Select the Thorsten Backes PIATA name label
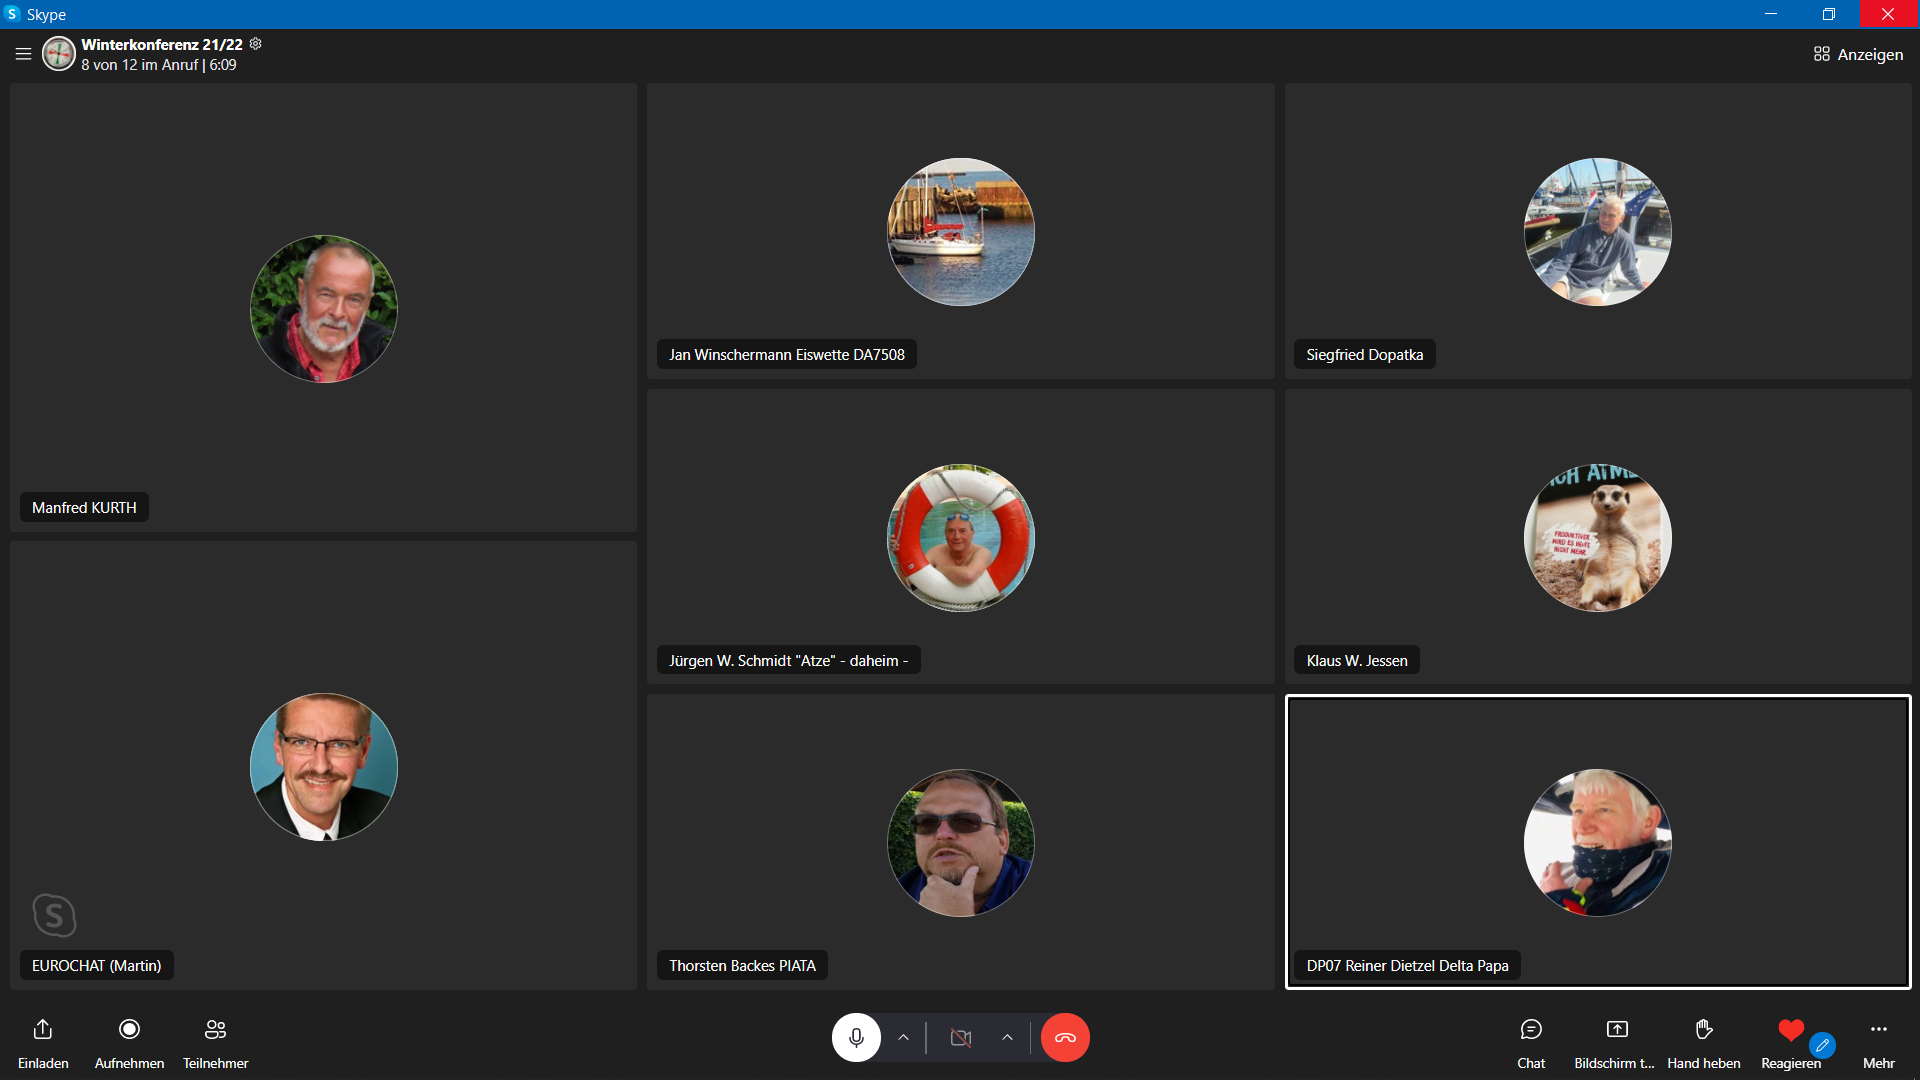Image resolution: width=1920 pixels, height=1080 pixels. coord(742,966)
